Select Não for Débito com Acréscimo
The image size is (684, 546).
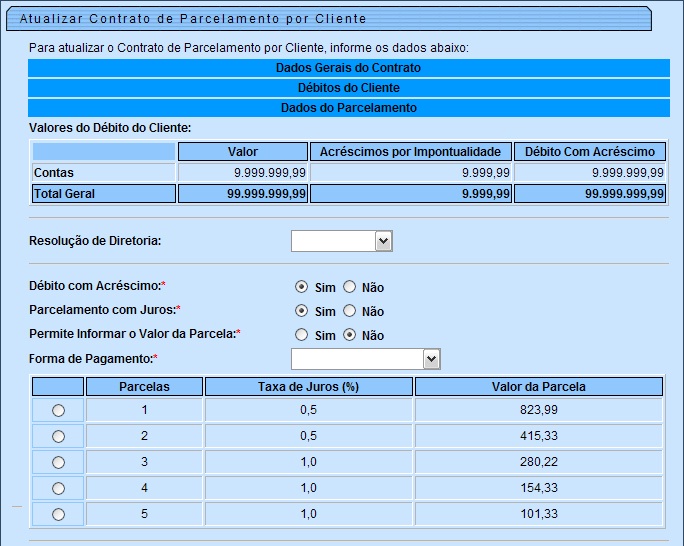350,287
